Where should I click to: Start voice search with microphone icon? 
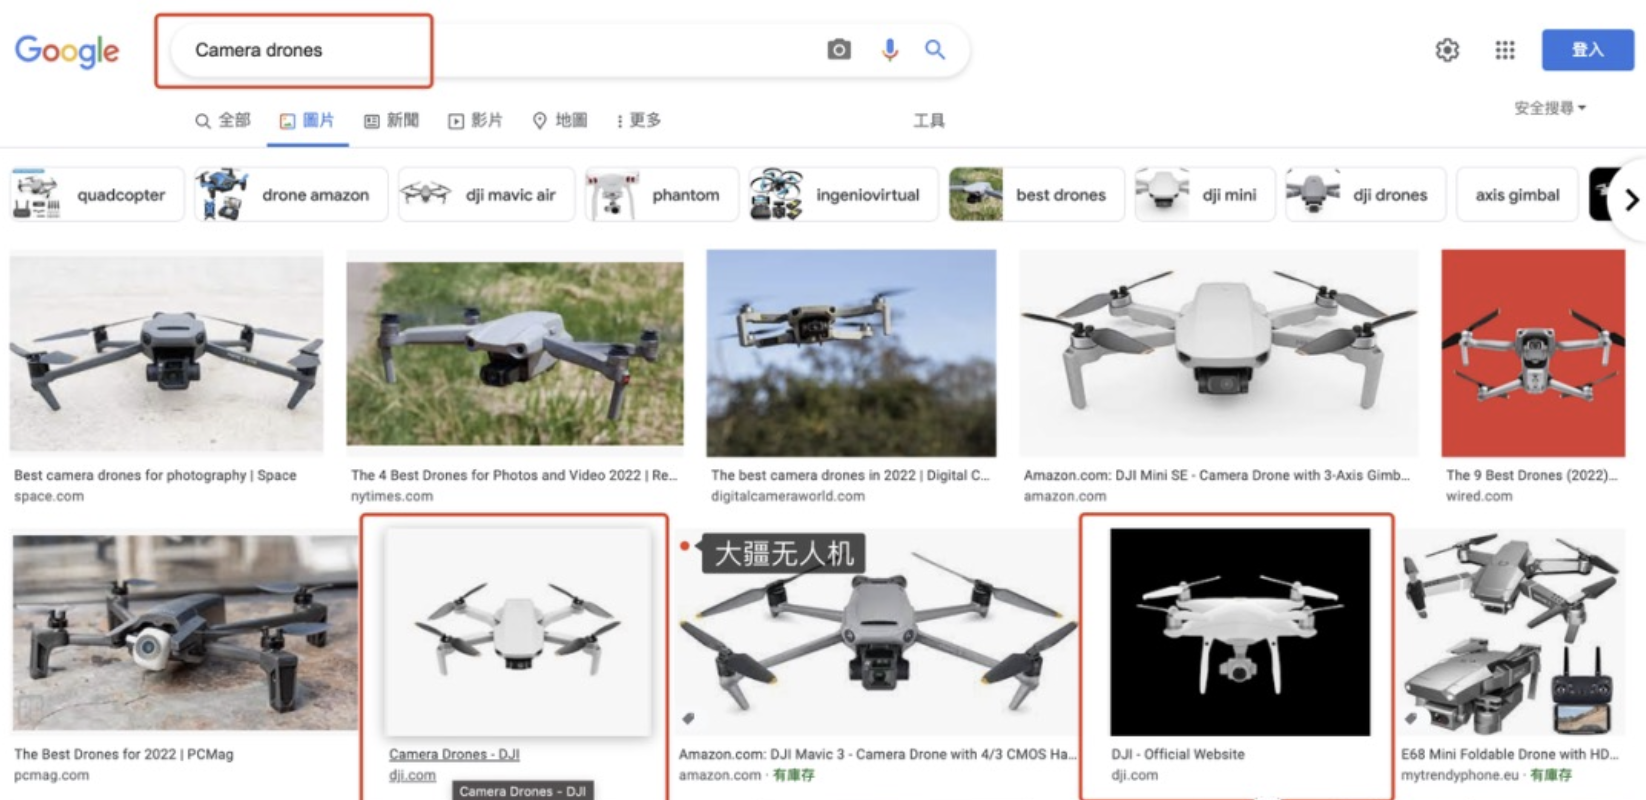click(889, 49)
